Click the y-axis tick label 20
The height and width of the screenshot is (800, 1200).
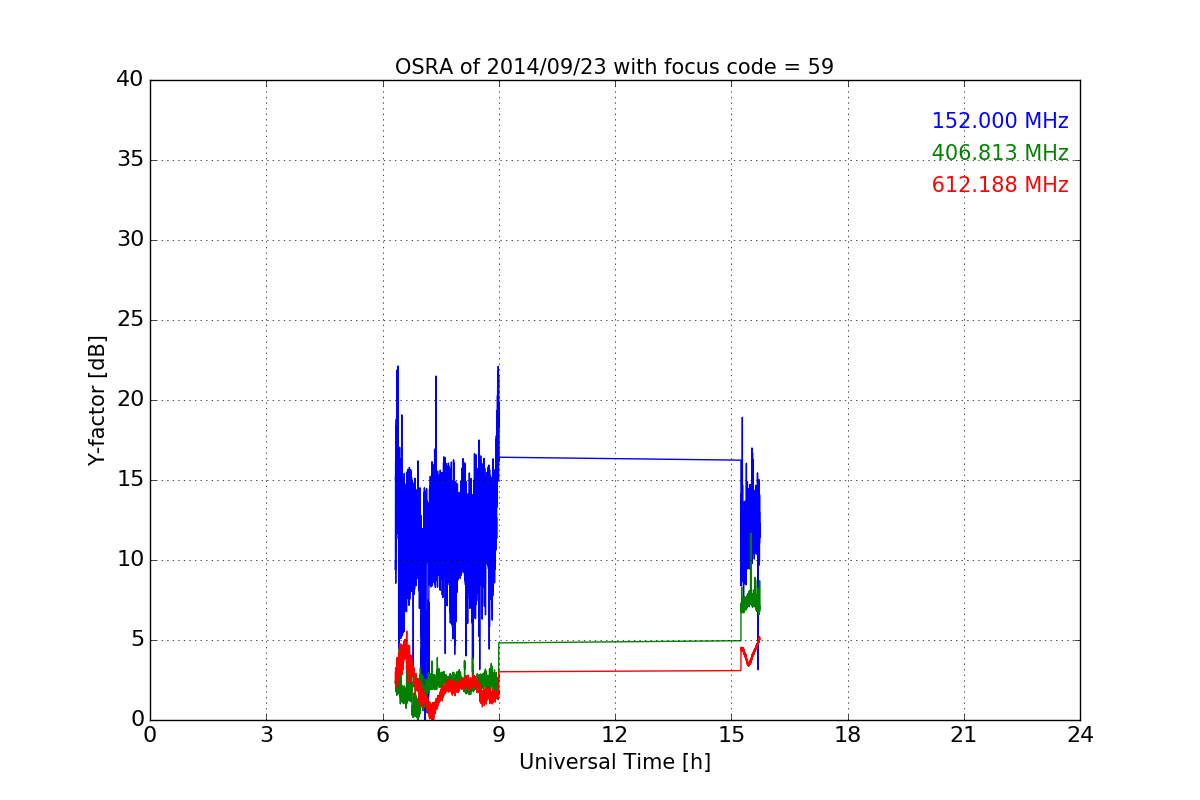[130, 400]
